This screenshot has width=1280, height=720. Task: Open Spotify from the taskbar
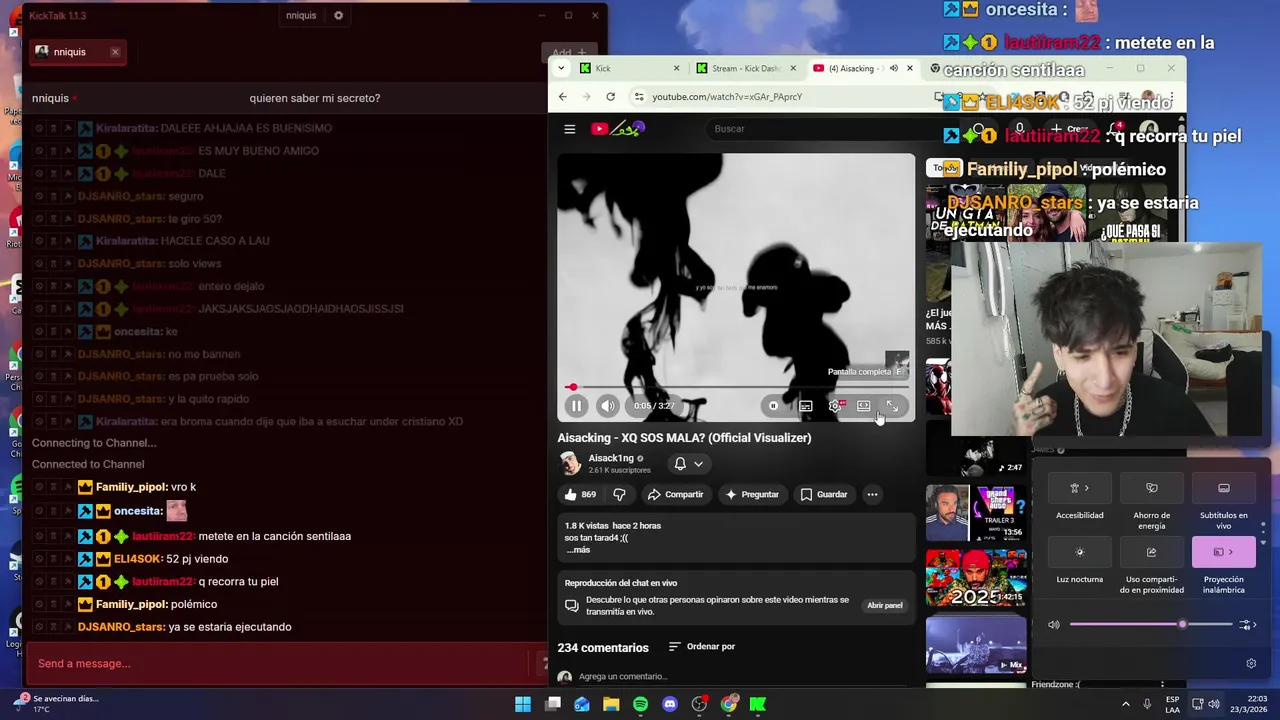(641, 704)
